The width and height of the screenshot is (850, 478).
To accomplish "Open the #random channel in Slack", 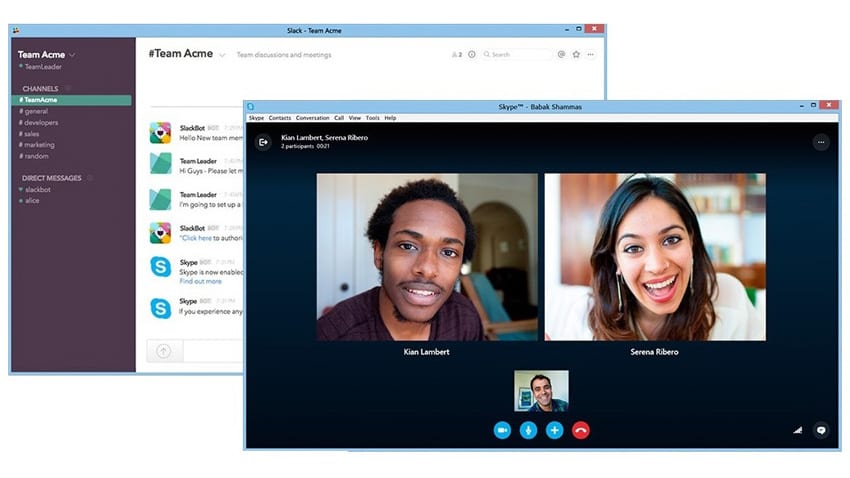I will click(x=34, y=156).
